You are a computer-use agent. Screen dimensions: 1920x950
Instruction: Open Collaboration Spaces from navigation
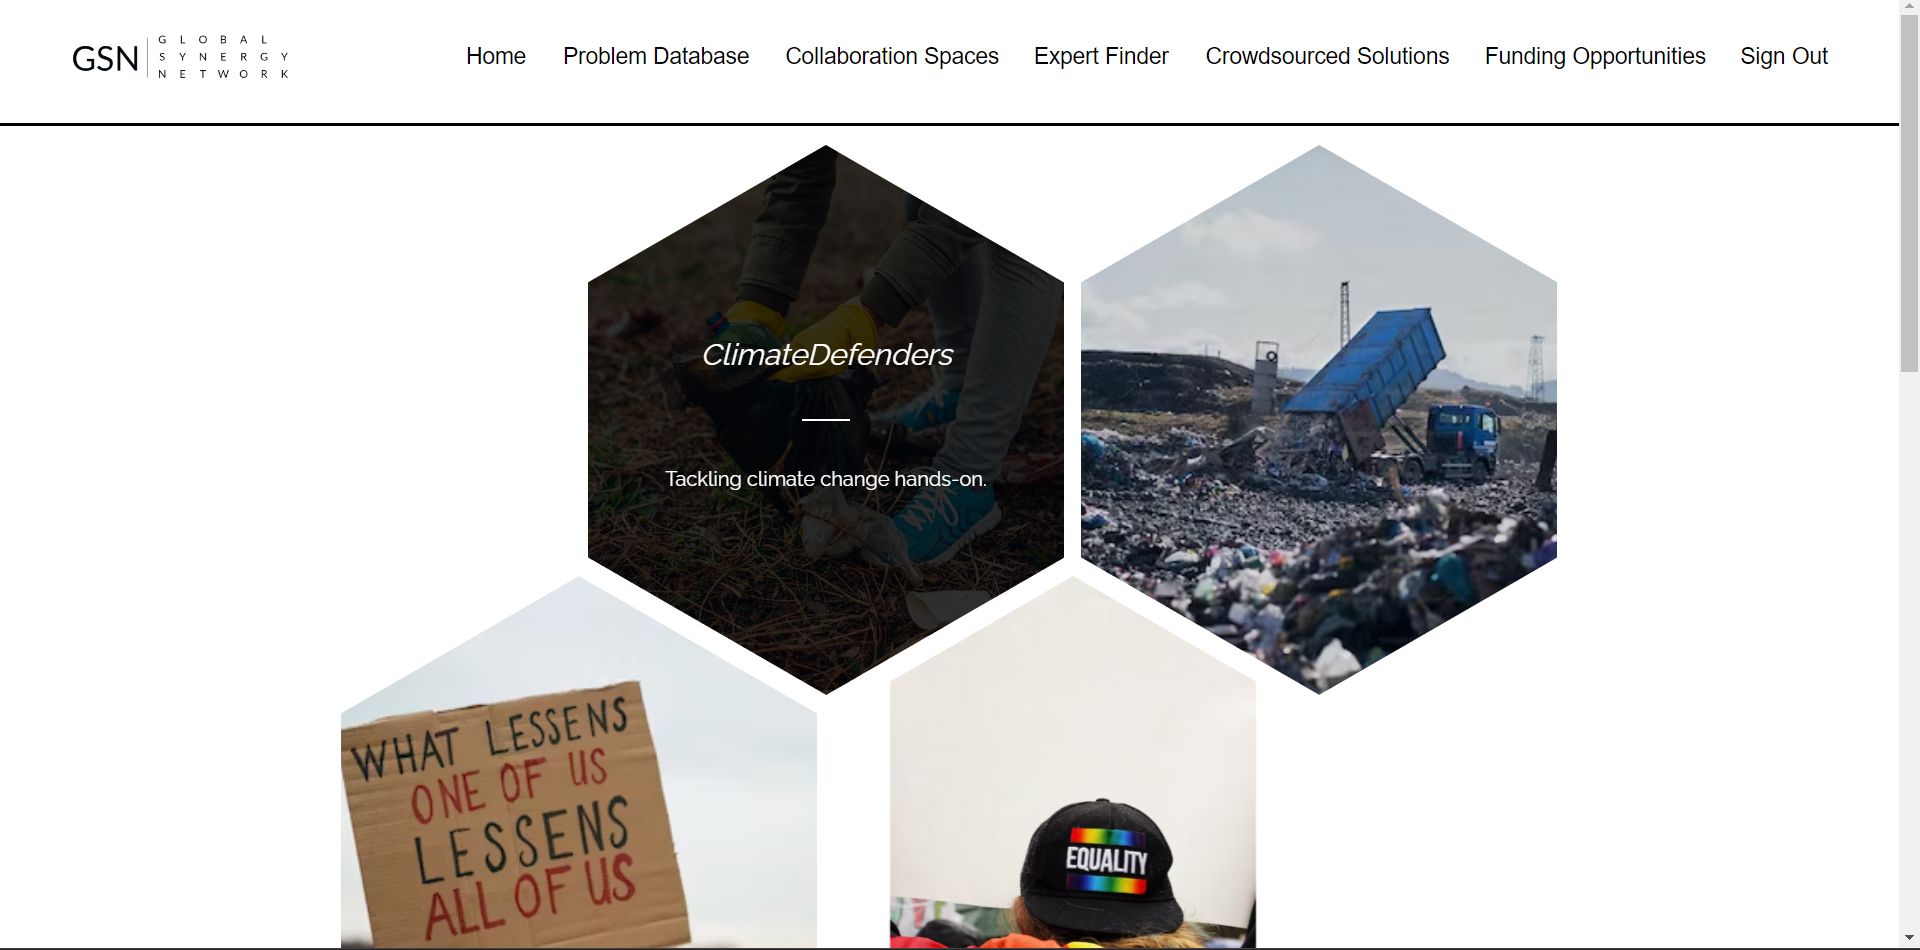click(x=892, y=56)
